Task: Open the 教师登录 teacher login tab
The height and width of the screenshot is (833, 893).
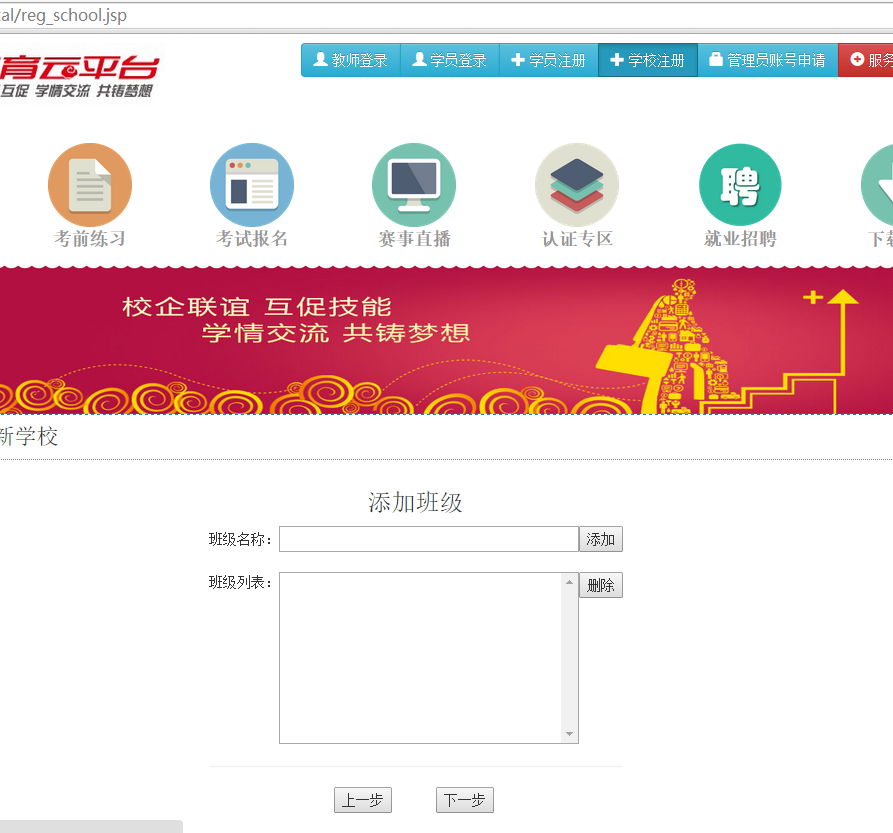Action: [351, 60]
